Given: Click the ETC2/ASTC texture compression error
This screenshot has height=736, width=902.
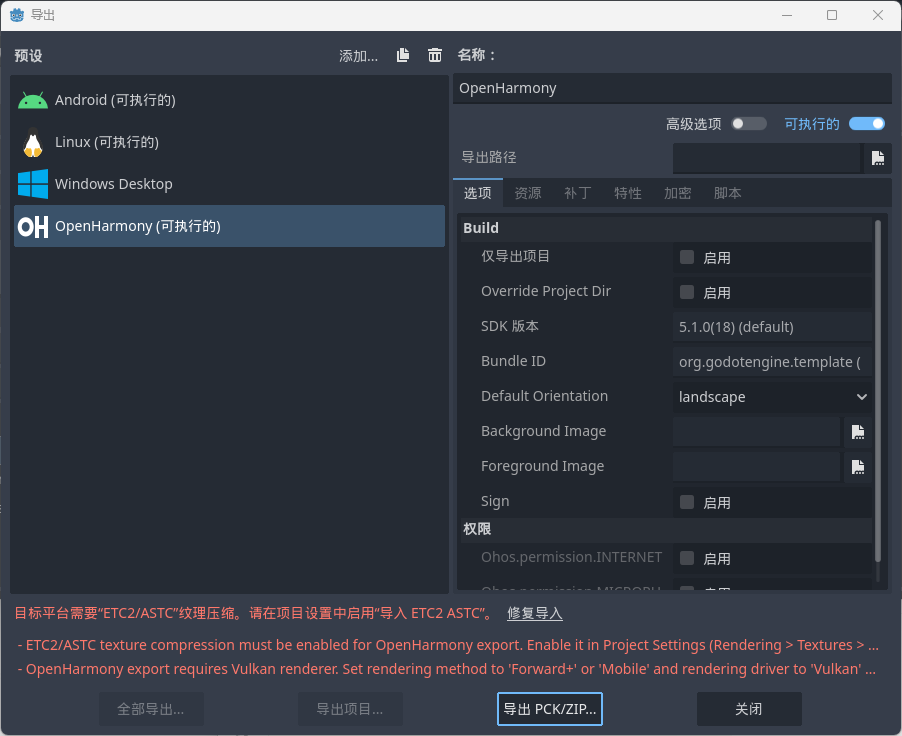Looking at the screenshot, I should click(x=447, y=645).
